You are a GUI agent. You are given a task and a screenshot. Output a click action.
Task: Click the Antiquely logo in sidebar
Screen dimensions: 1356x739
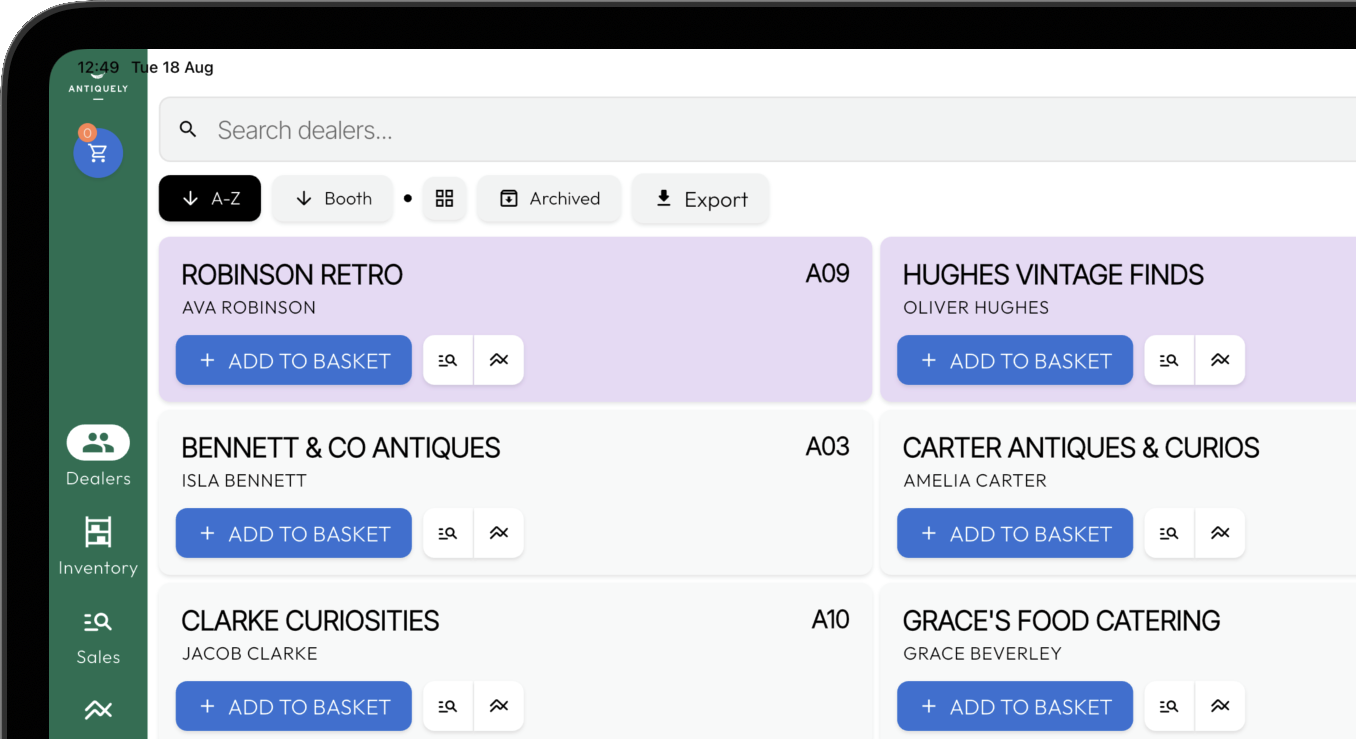click(98, 86)
